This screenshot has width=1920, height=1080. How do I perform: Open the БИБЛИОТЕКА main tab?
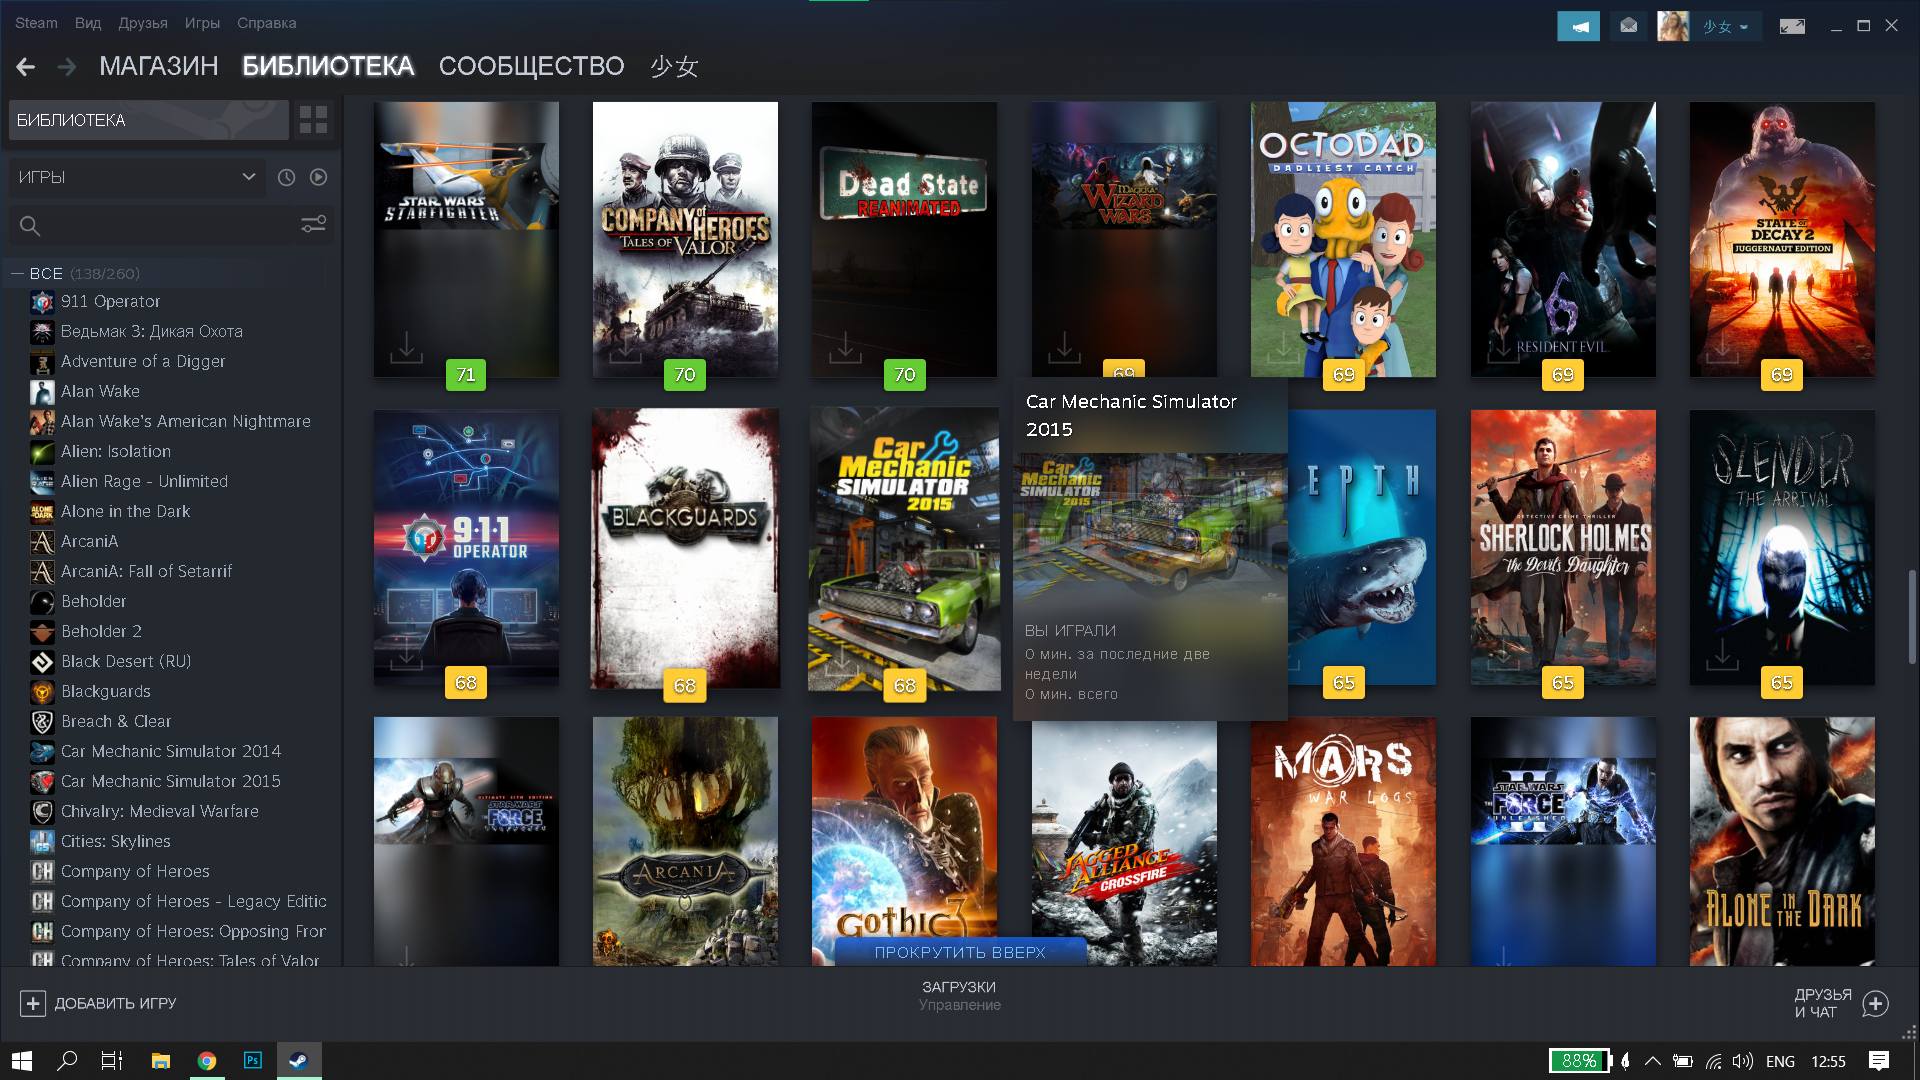[328, 66]
